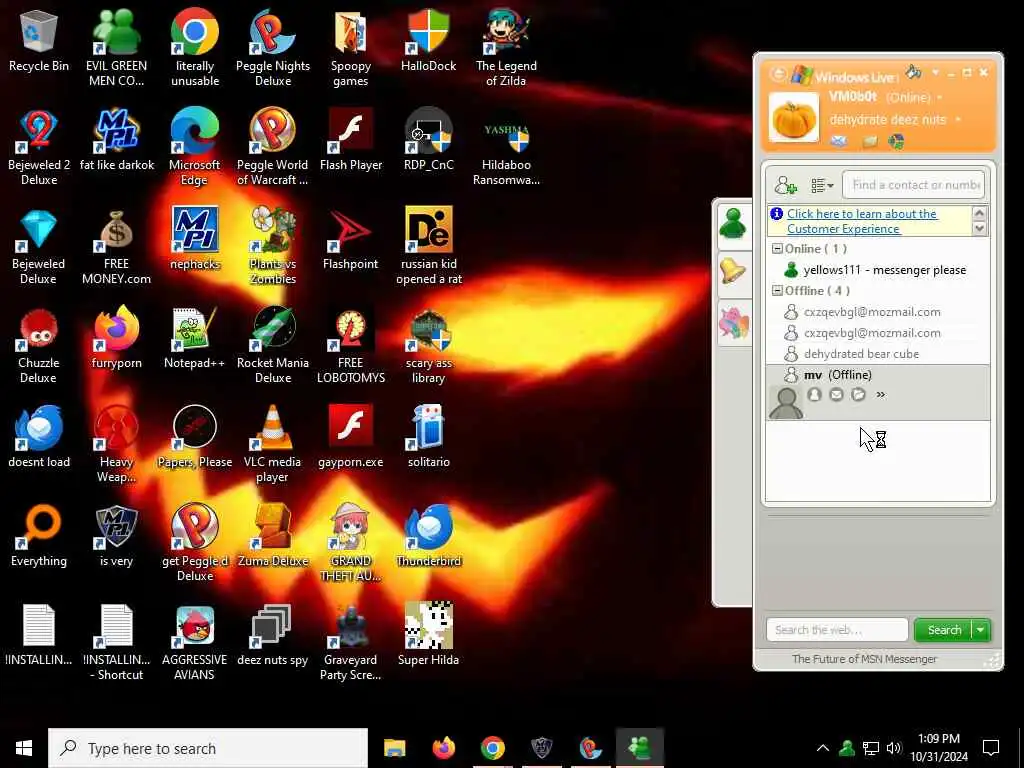Open Chrome from the taskbar

pyautogui.click(x=493, y=748)
